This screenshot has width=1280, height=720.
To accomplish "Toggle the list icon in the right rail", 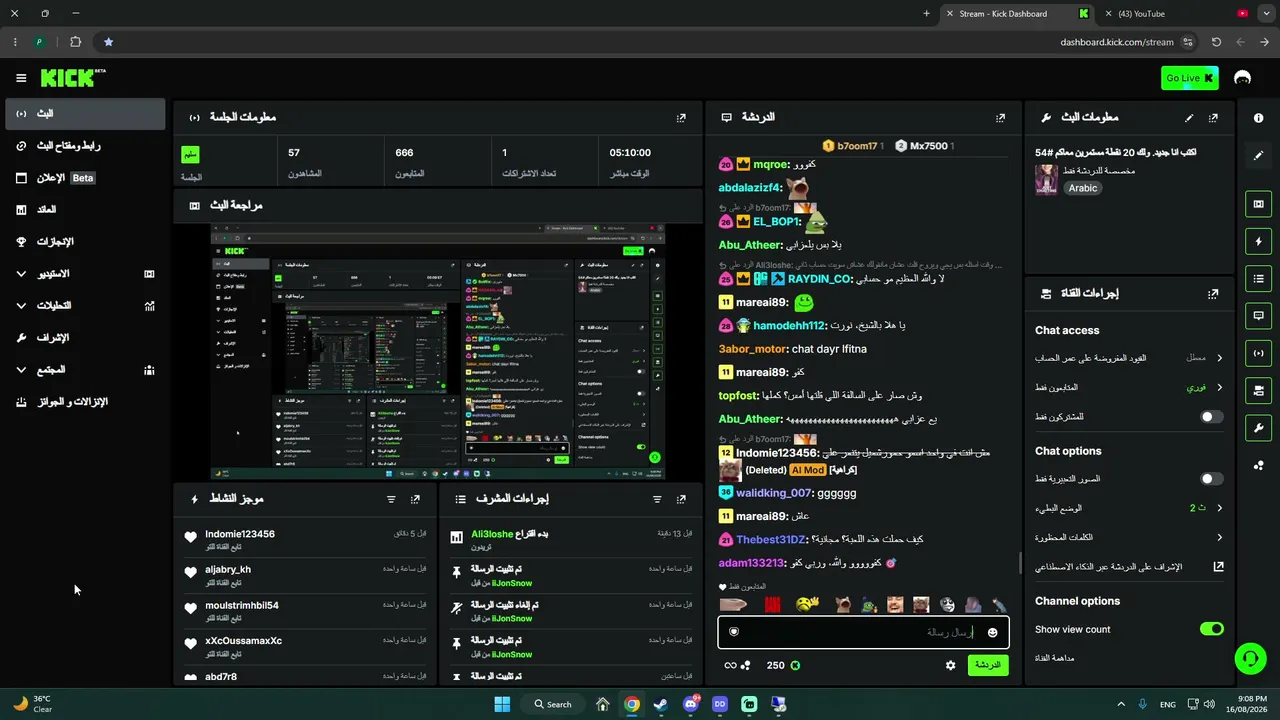I will coord(1258,278).
